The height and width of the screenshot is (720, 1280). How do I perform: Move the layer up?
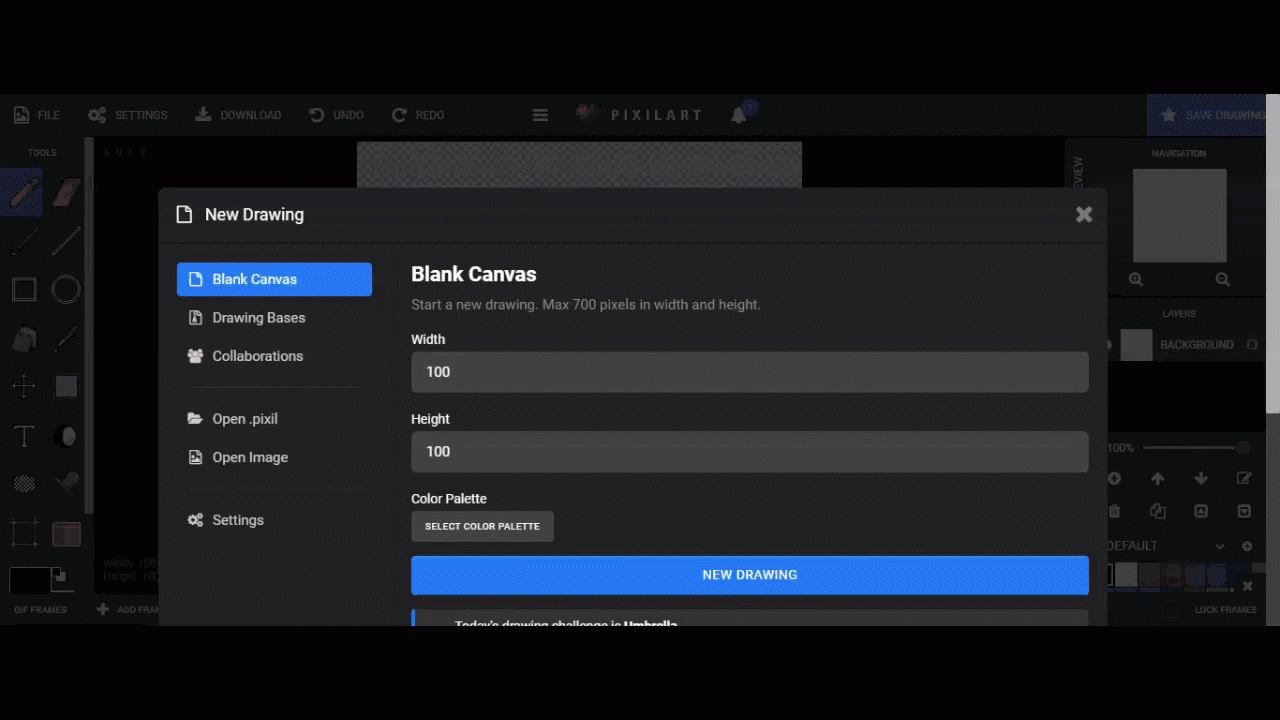1157,479
